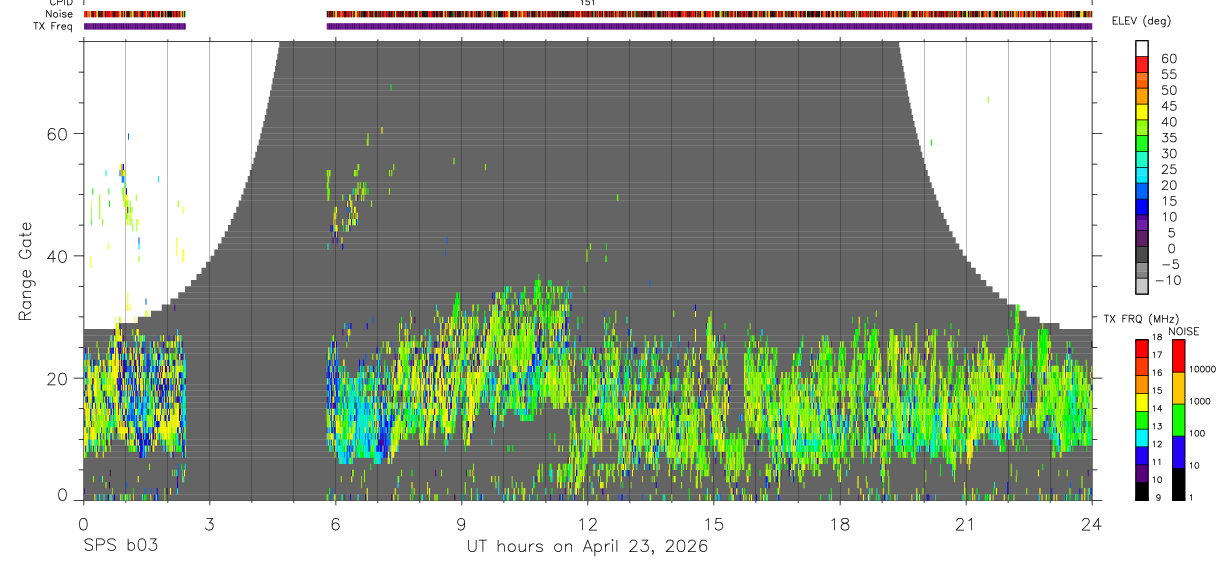Click the 24 tick on UT hours axis
The height and width of the screenshot is (567, 1228).
(x=1092, y=523)
